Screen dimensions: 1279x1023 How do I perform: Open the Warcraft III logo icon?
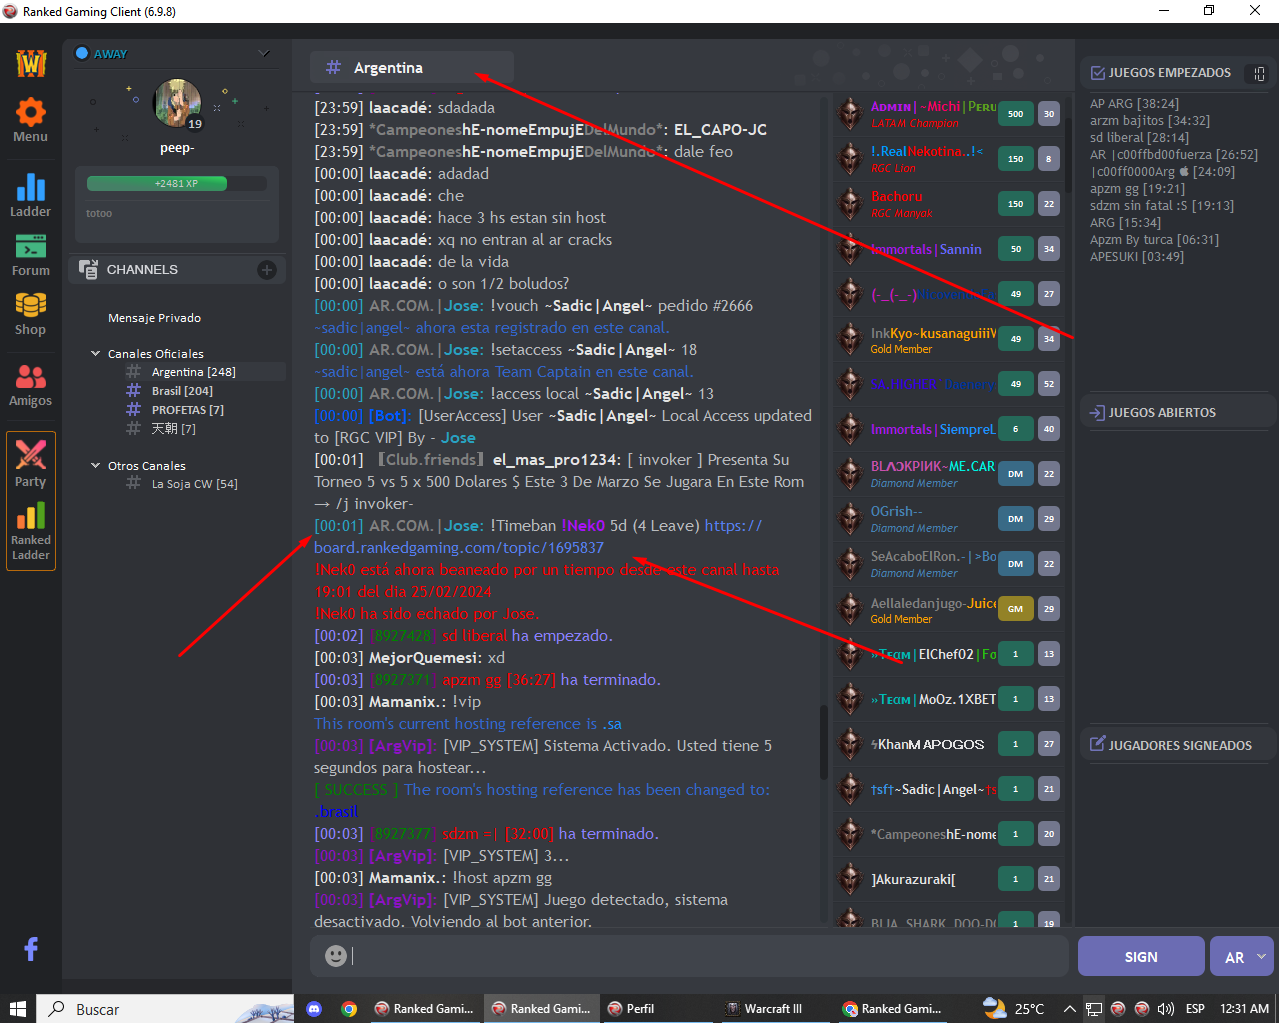31,63
